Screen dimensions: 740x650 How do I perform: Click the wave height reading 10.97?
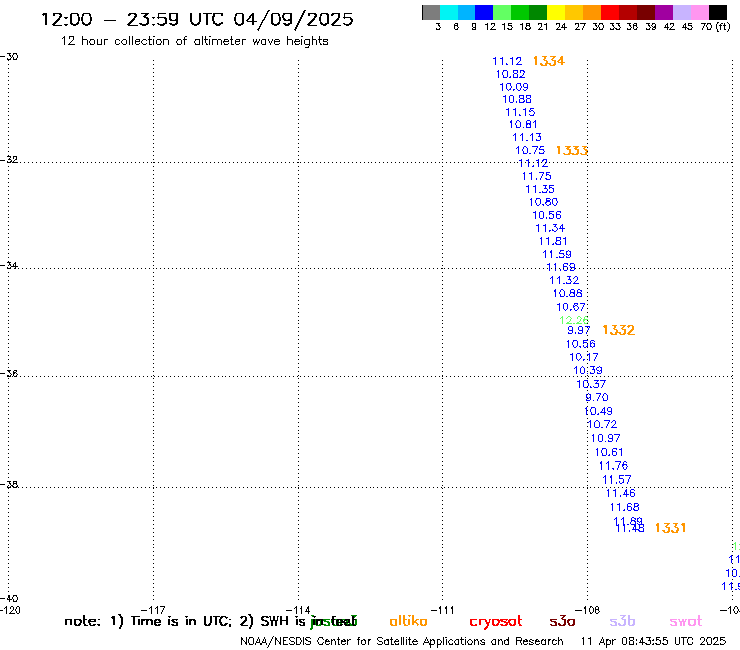tap(605, 439)
